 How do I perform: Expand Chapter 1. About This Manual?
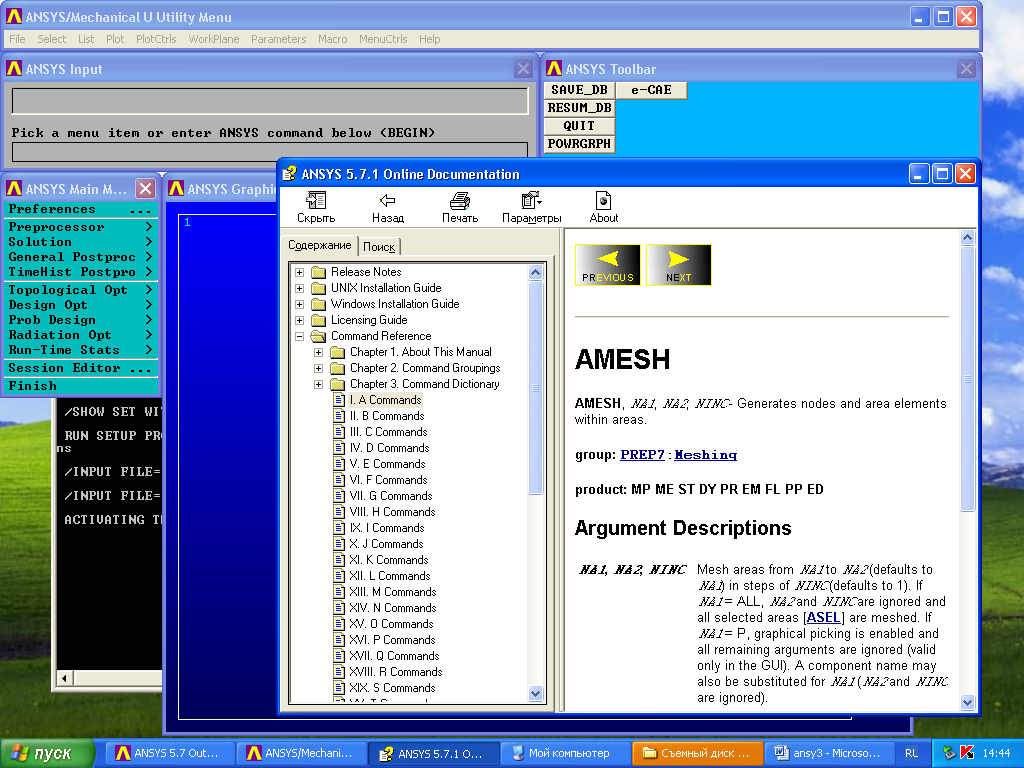coord(319,352)
